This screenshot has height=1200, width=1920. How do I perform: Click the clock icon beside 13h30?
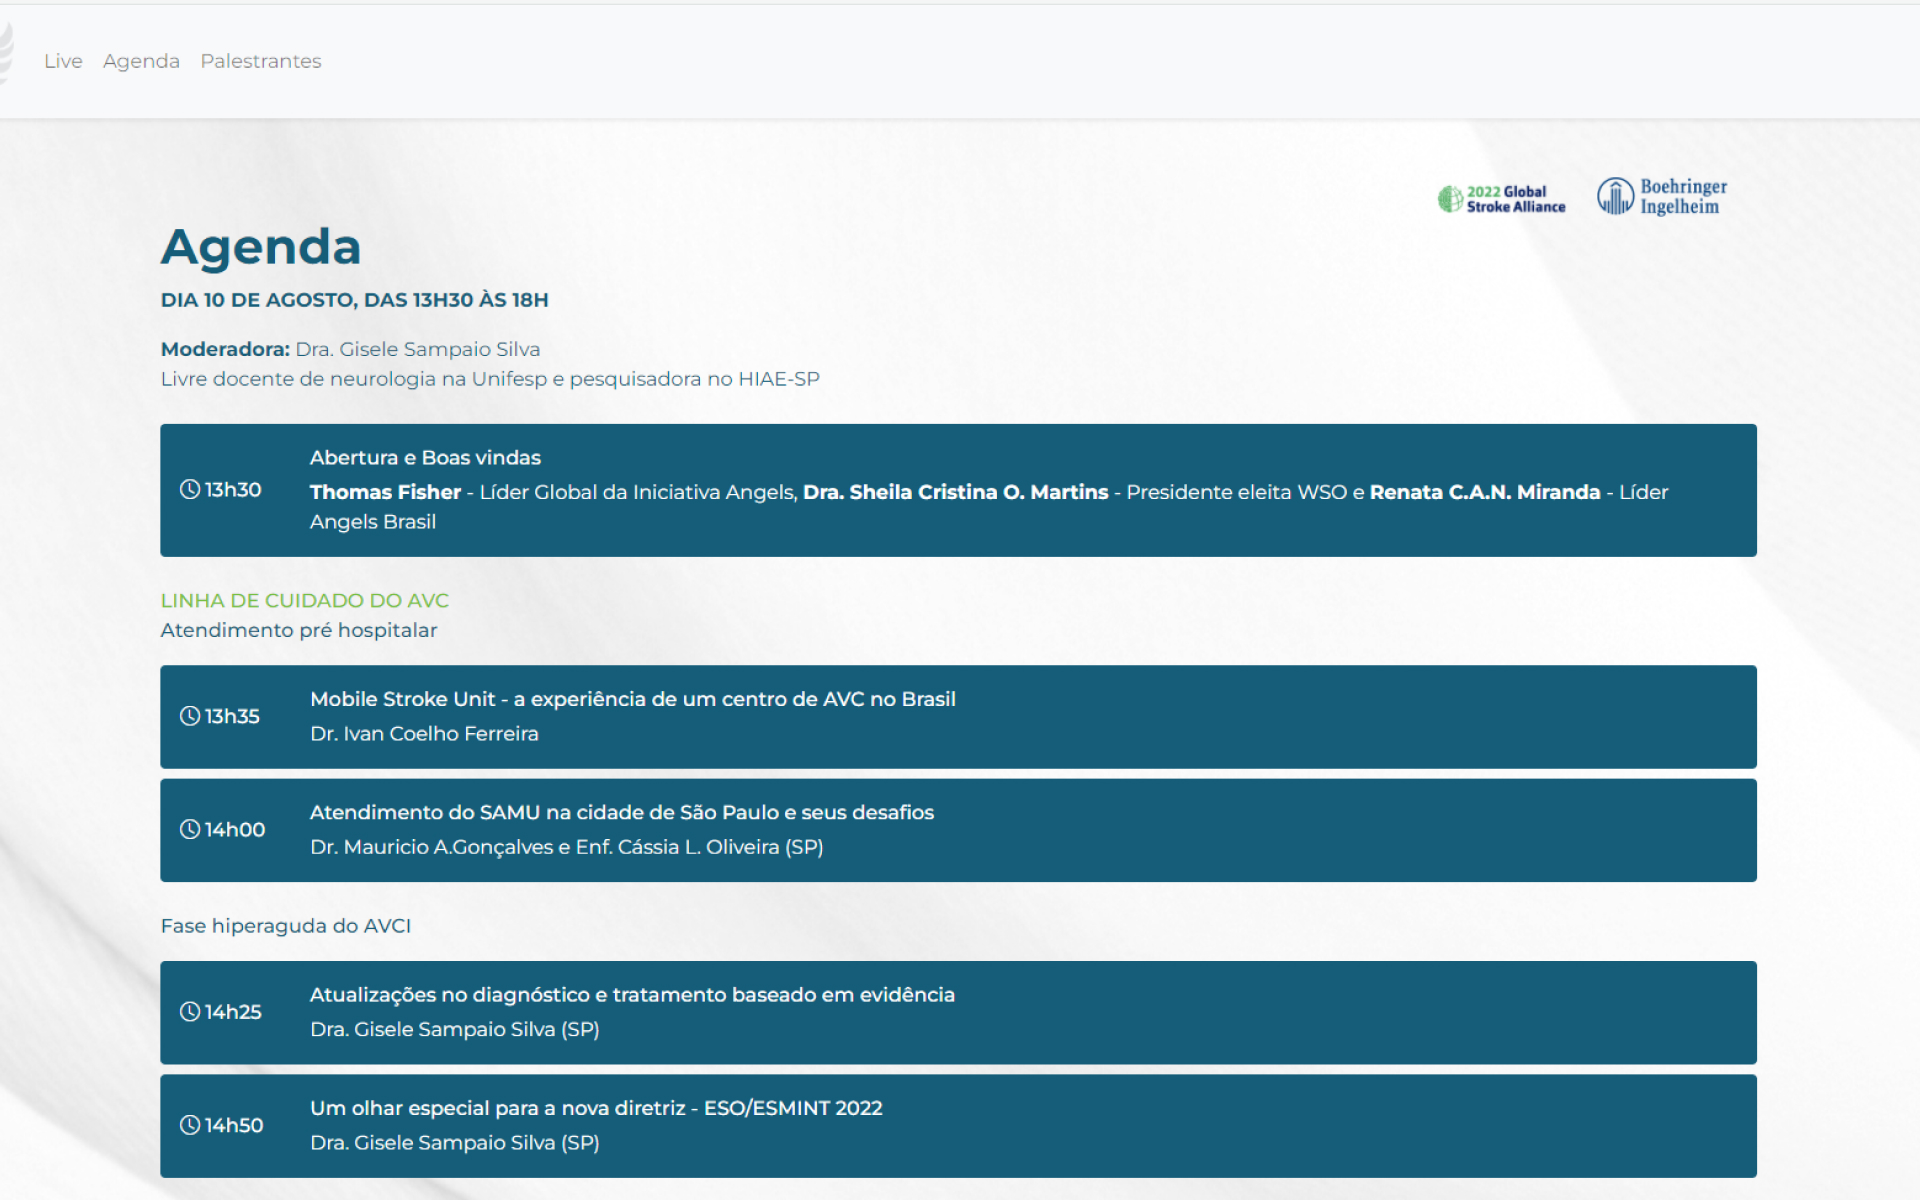(190, 489)
